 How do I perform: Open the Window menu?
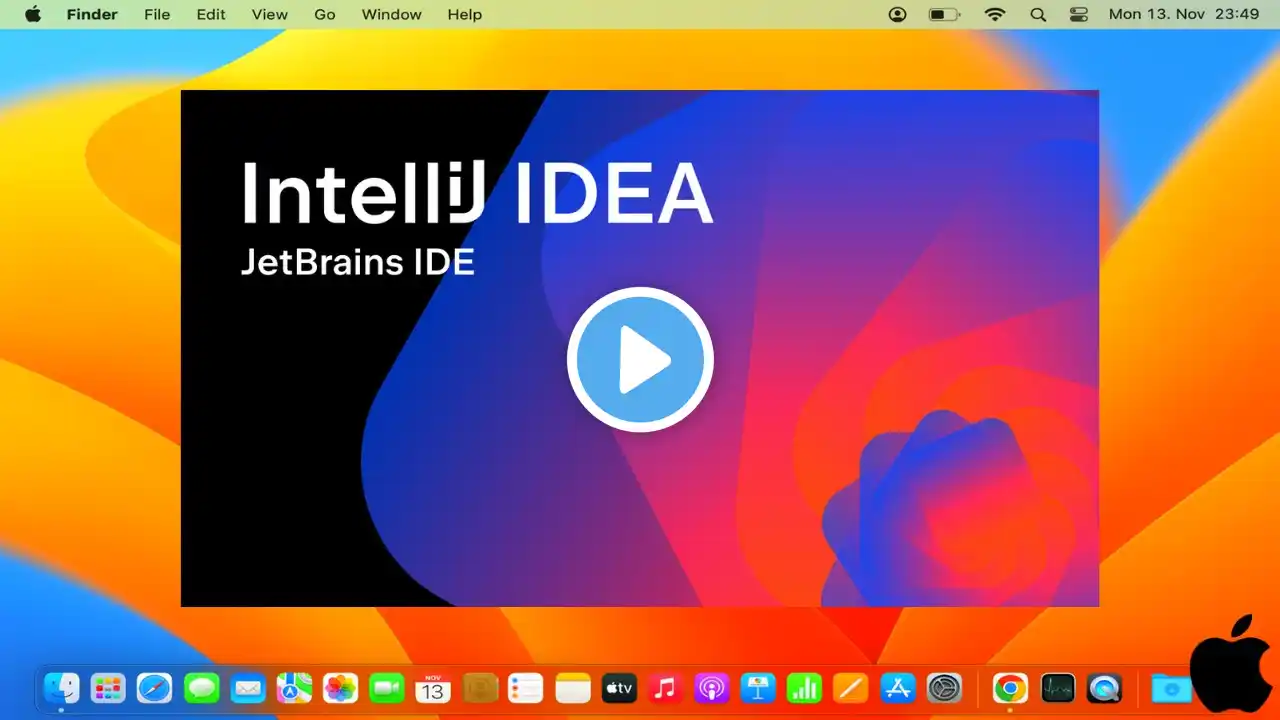coord(391,14)
